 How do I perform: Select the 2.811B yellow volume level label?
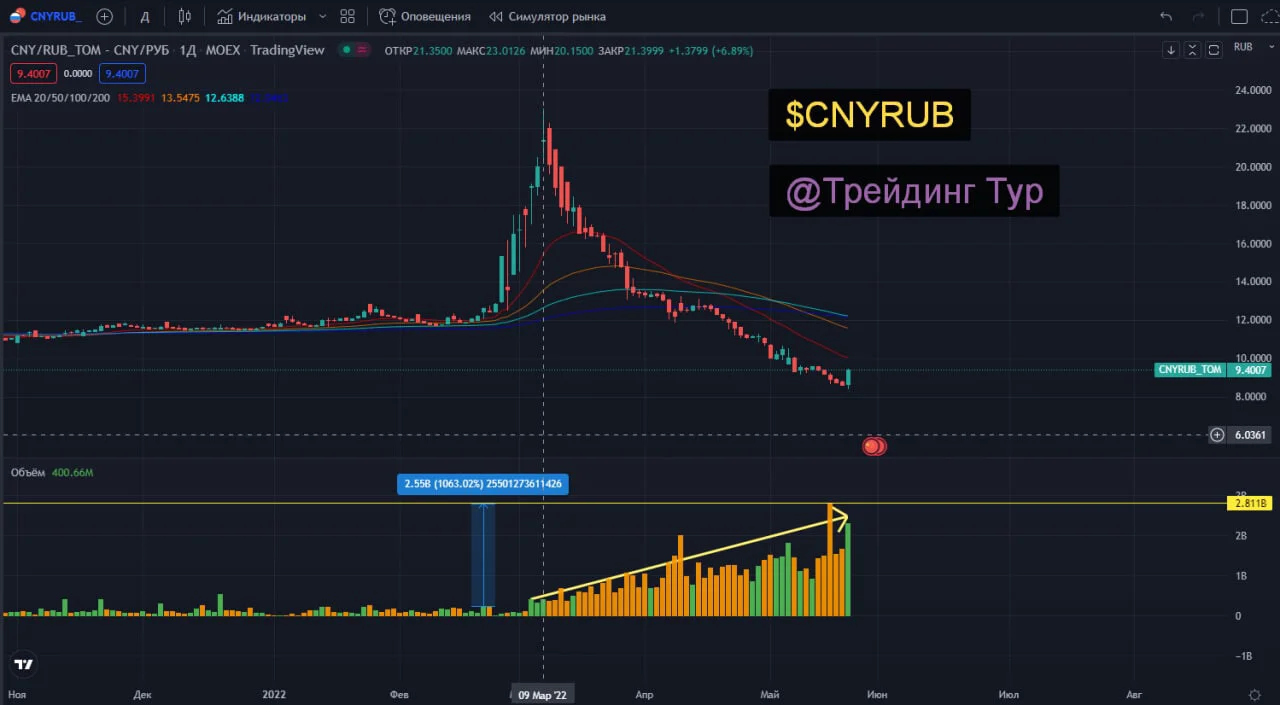pos(1250,504)
